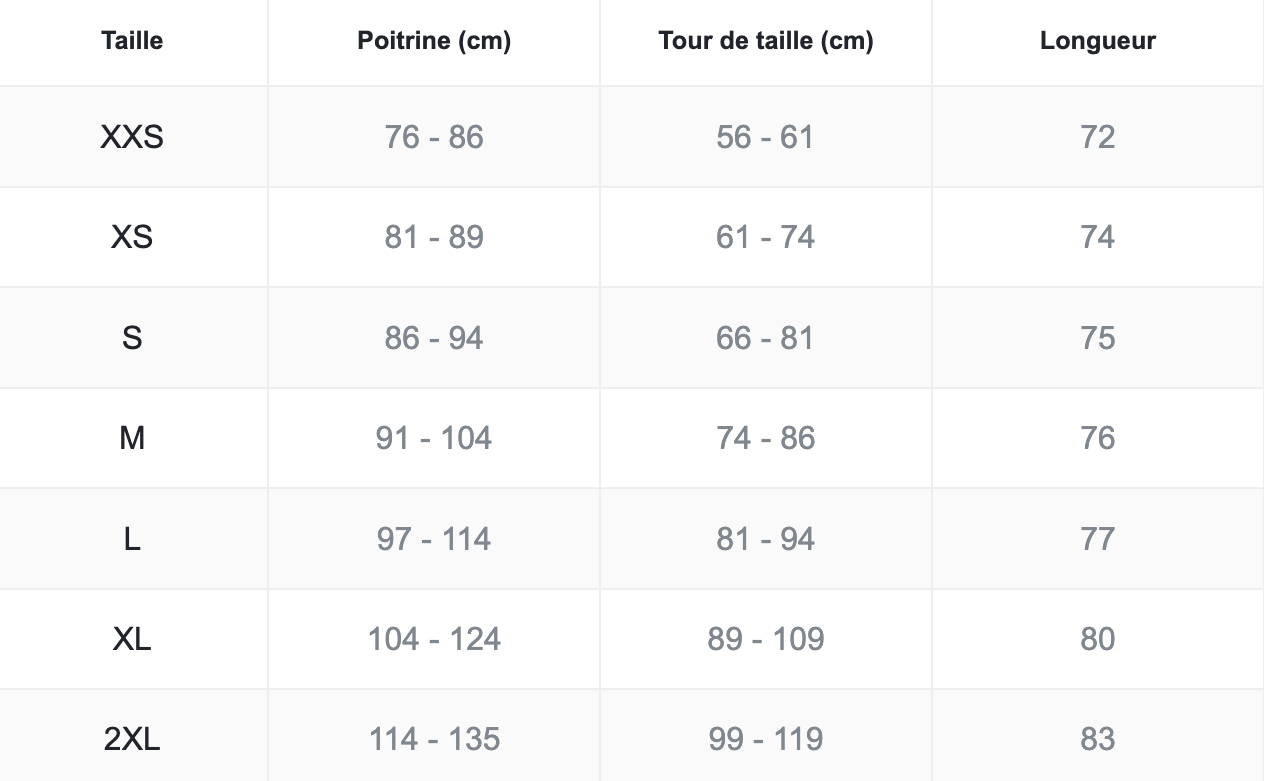
Task: Click chest value 76 - 86
Action: click(x=434, y=137)
